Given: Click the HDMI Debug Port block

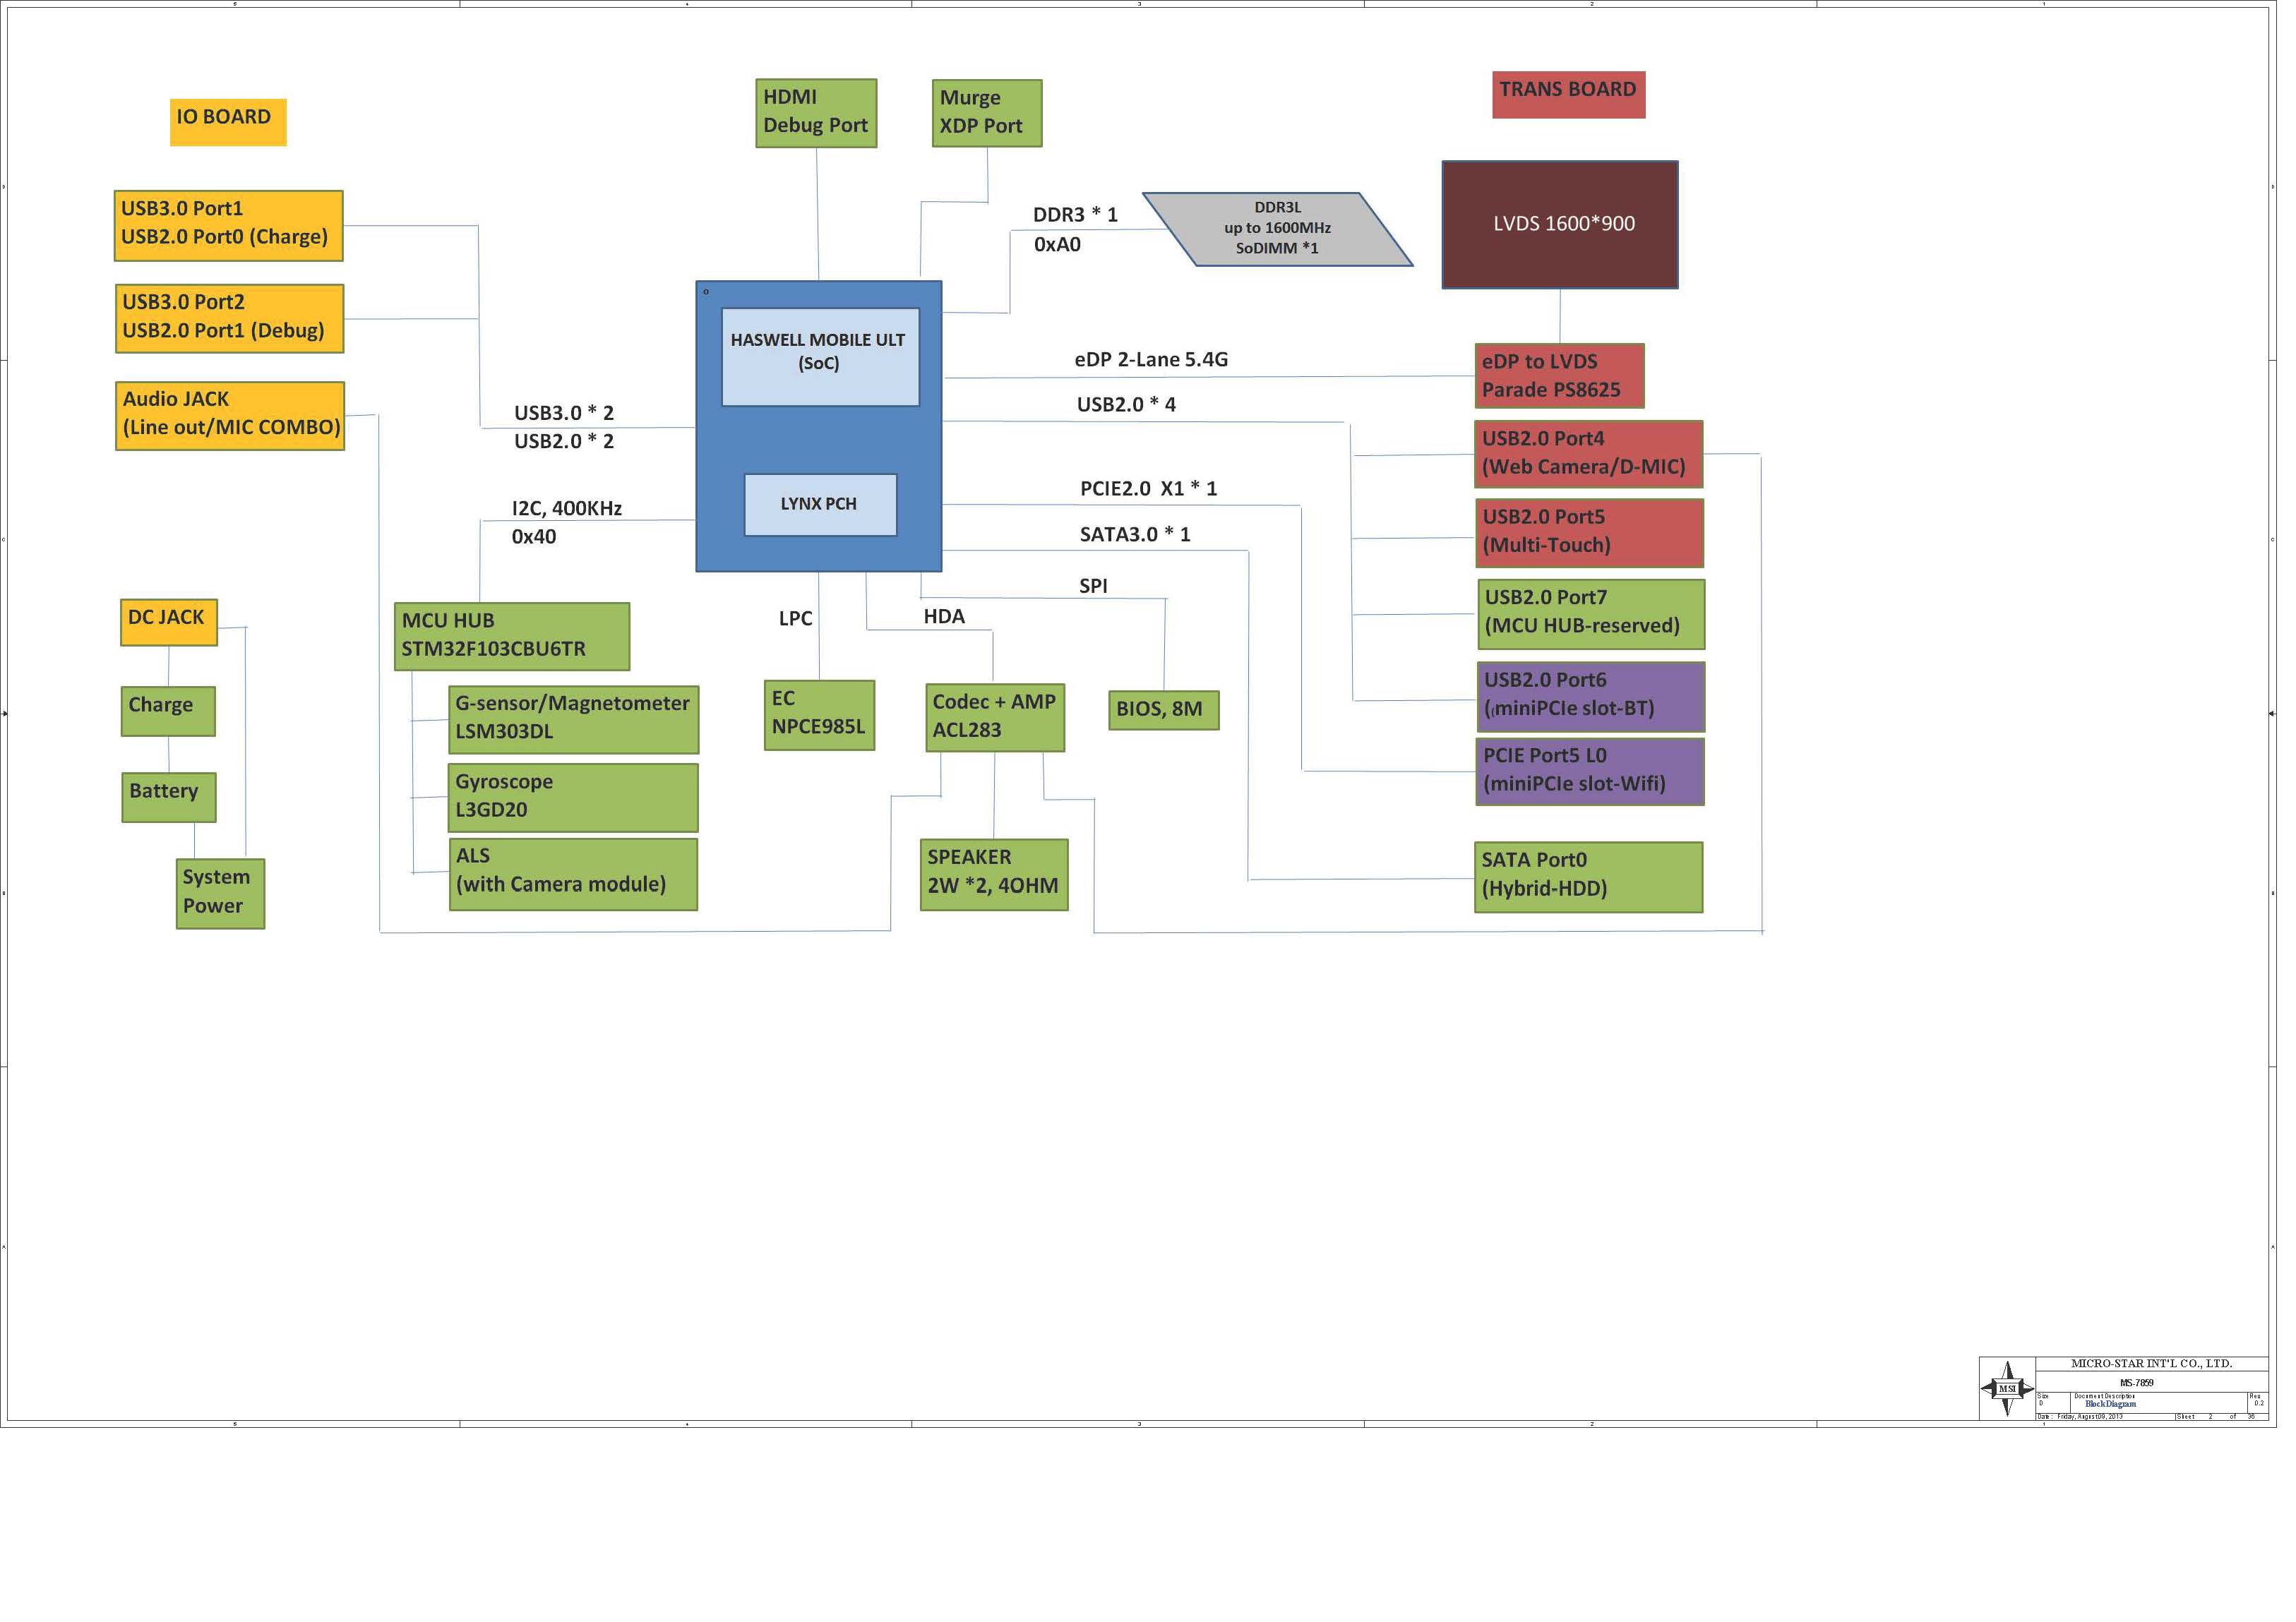Looking at the screenshot, I should (x=815, y=113).
